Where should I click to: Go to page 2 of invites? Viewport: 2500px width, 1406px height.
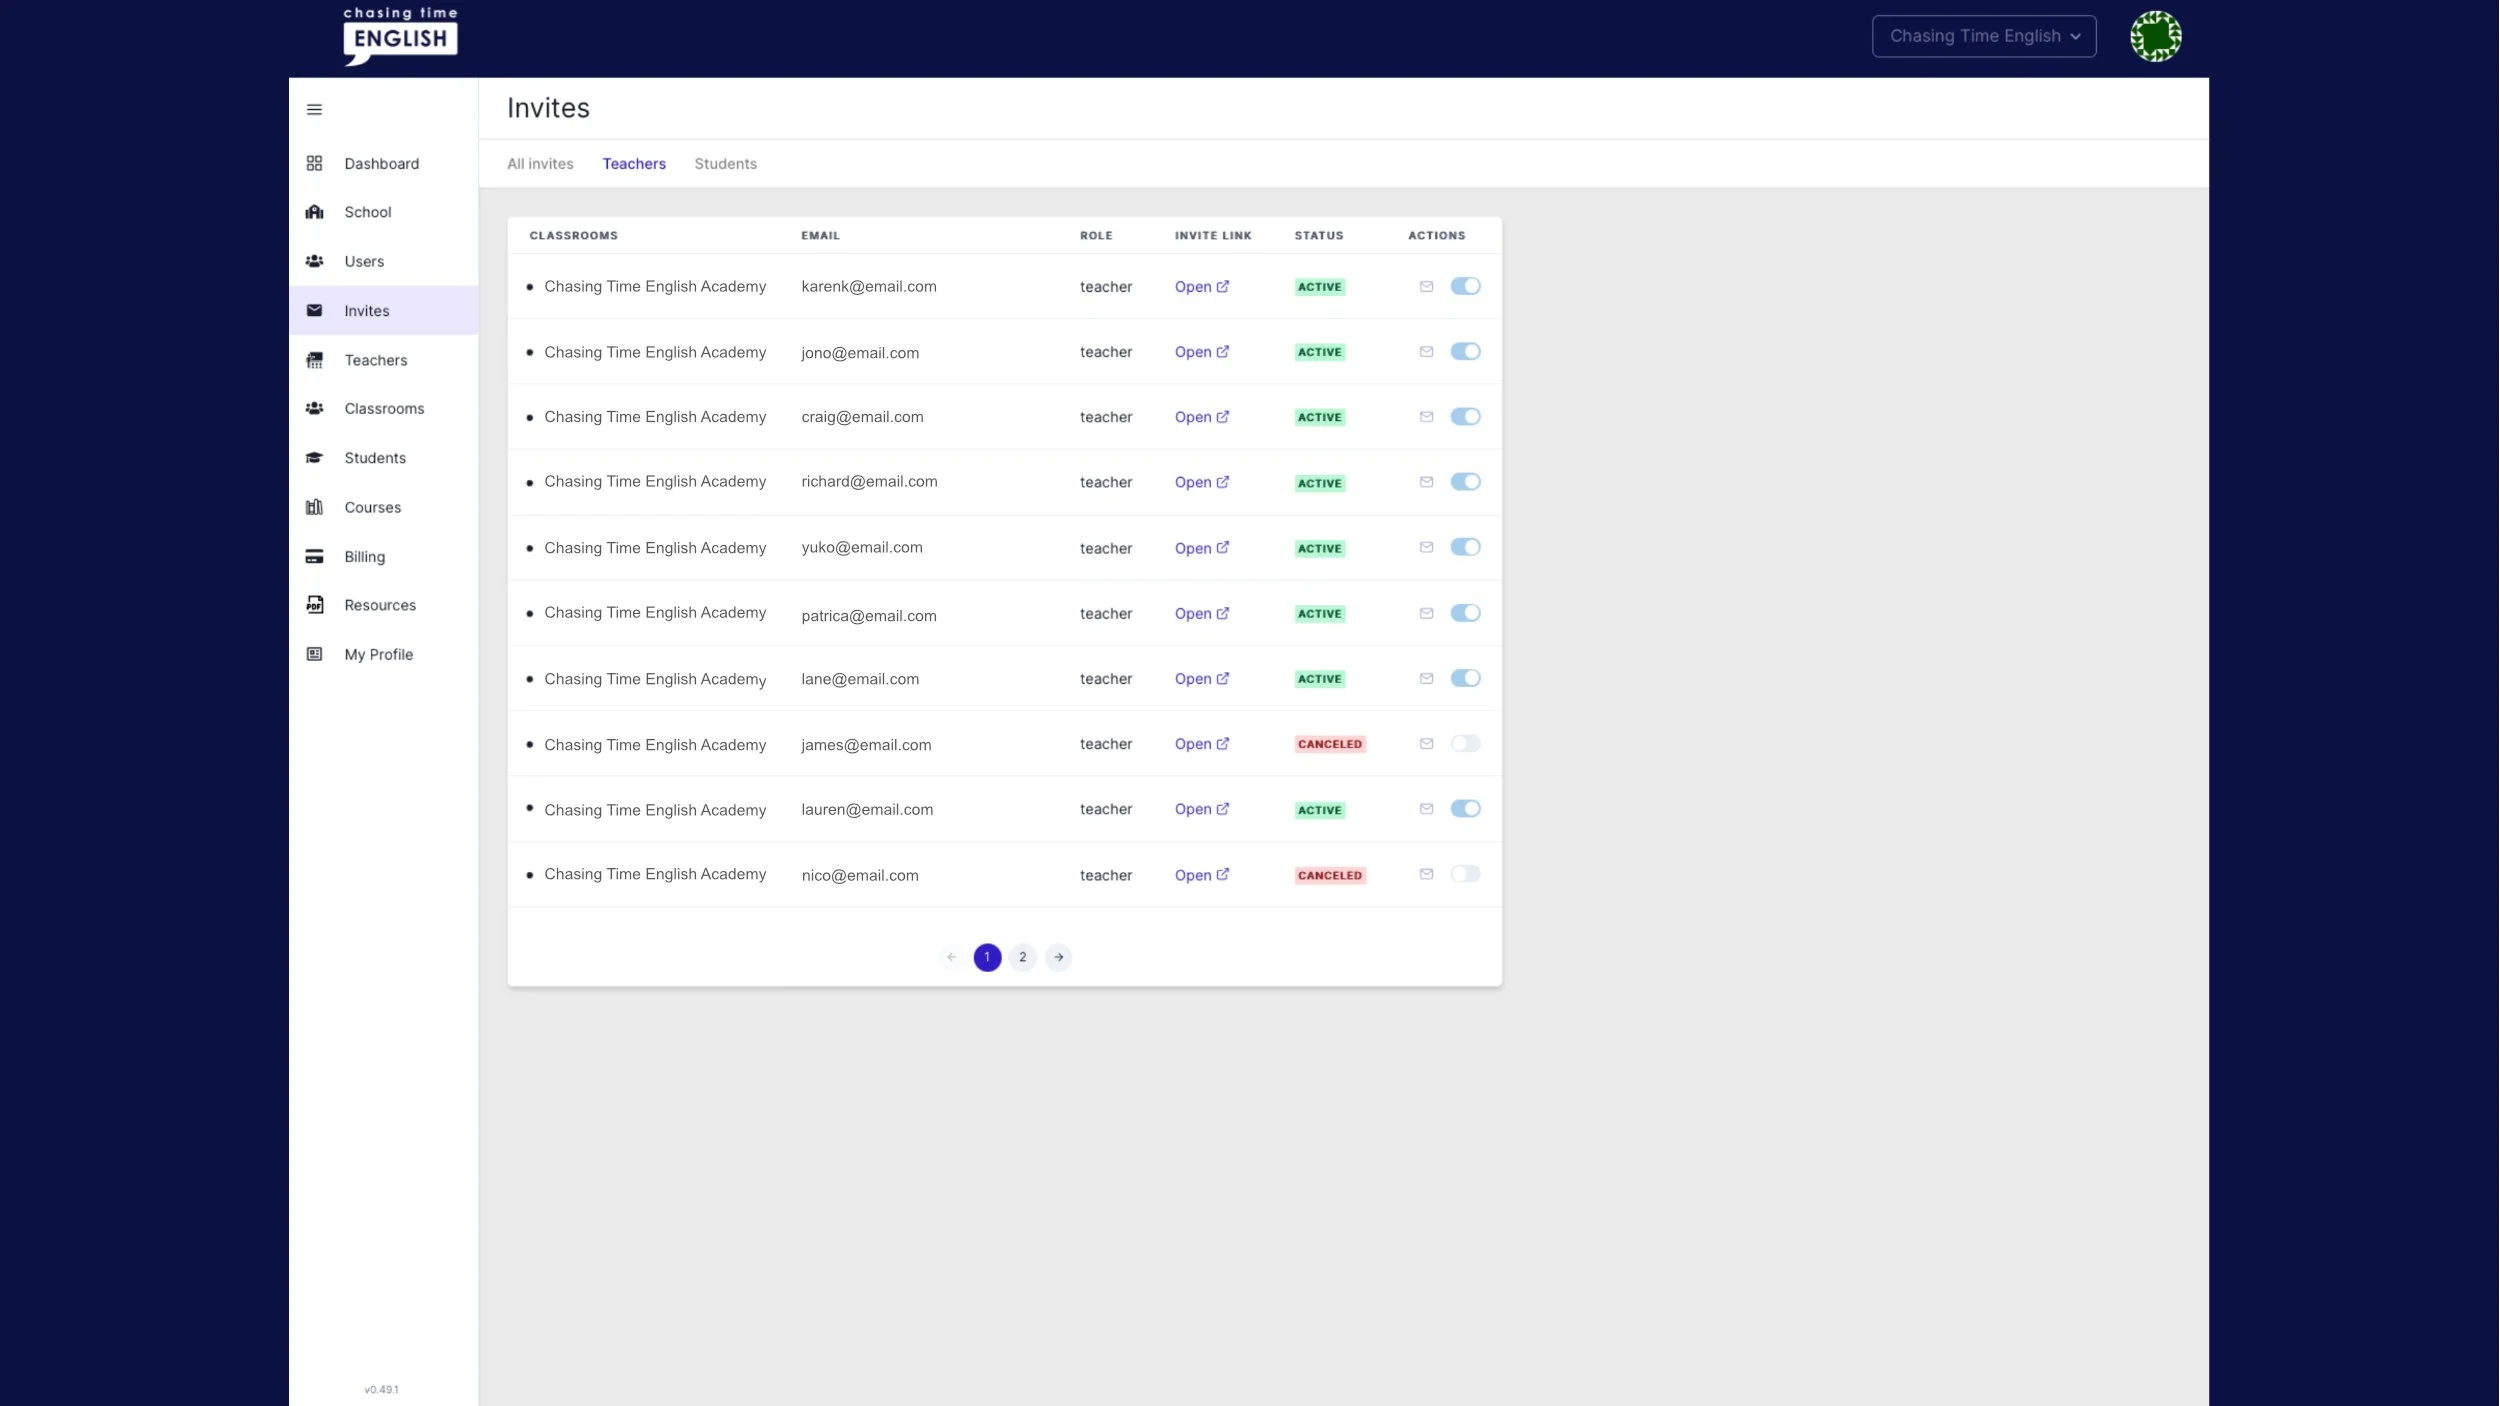tap(1022, 957)
